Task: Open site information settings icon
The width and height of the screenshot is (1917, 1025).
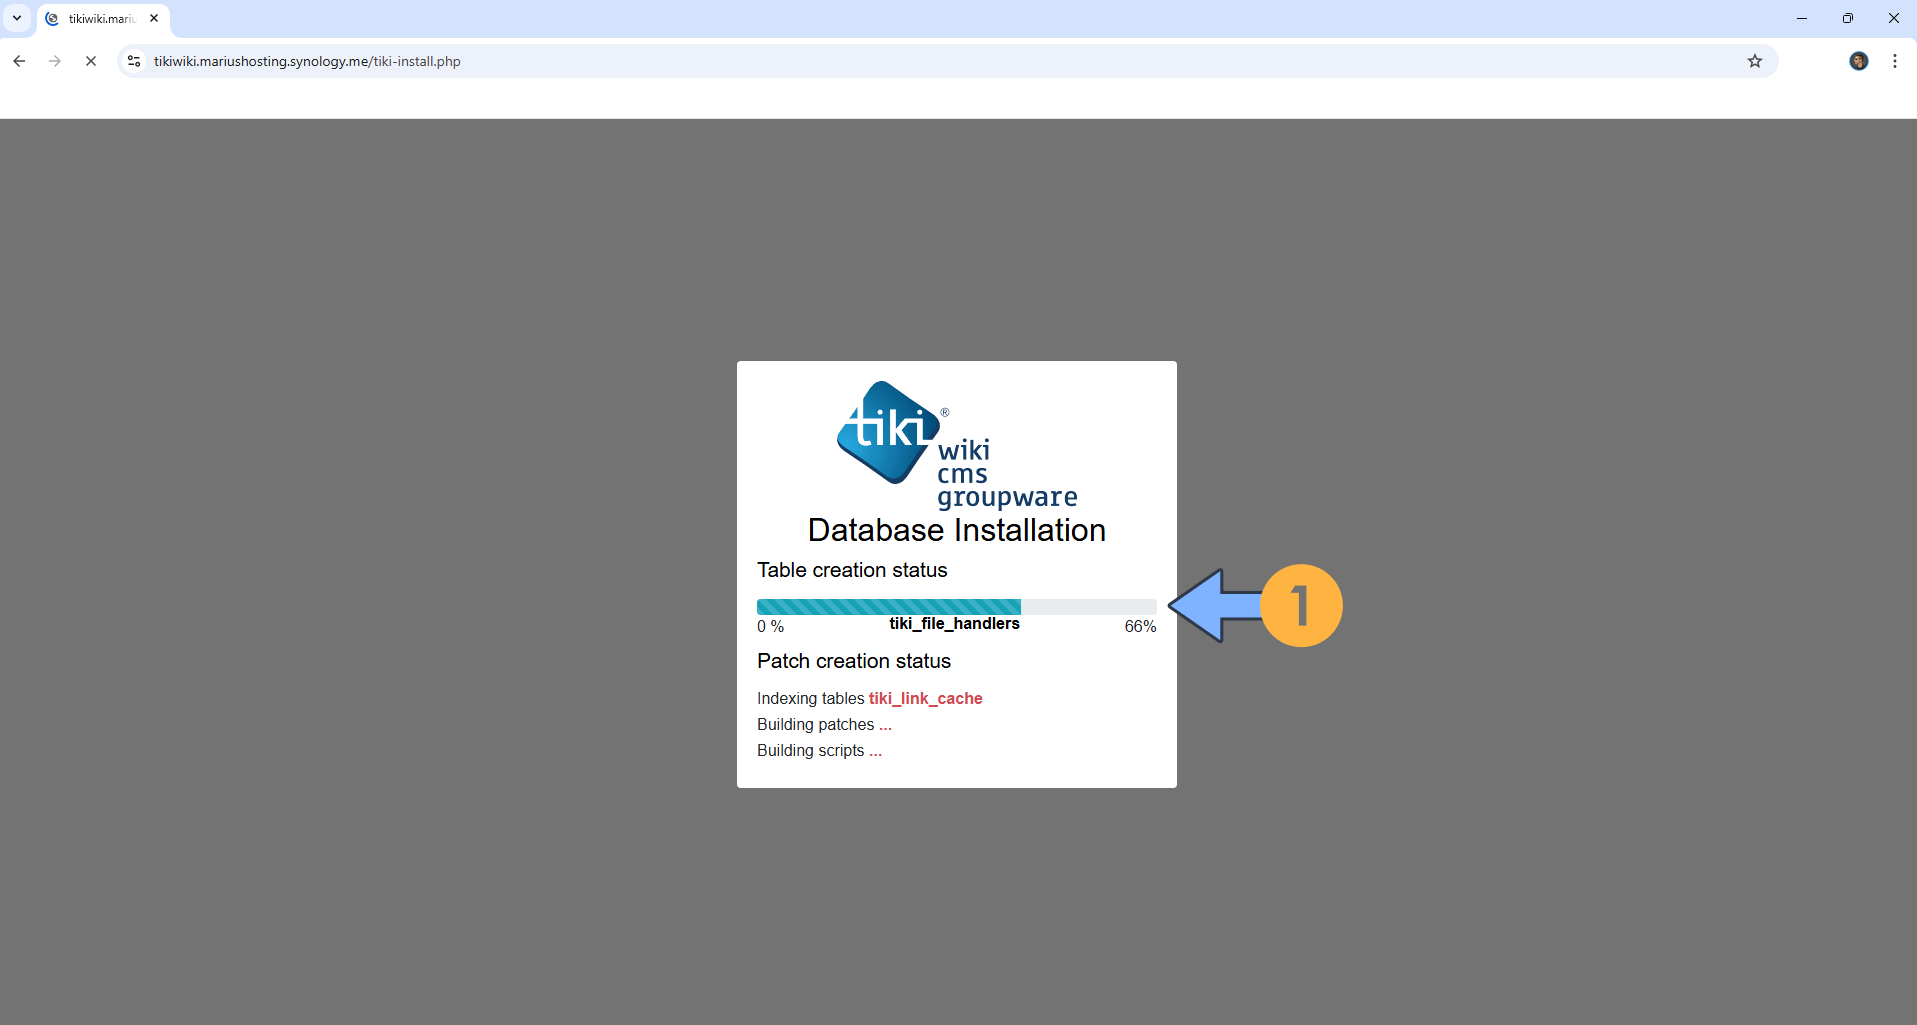Action: pos(133,61)
